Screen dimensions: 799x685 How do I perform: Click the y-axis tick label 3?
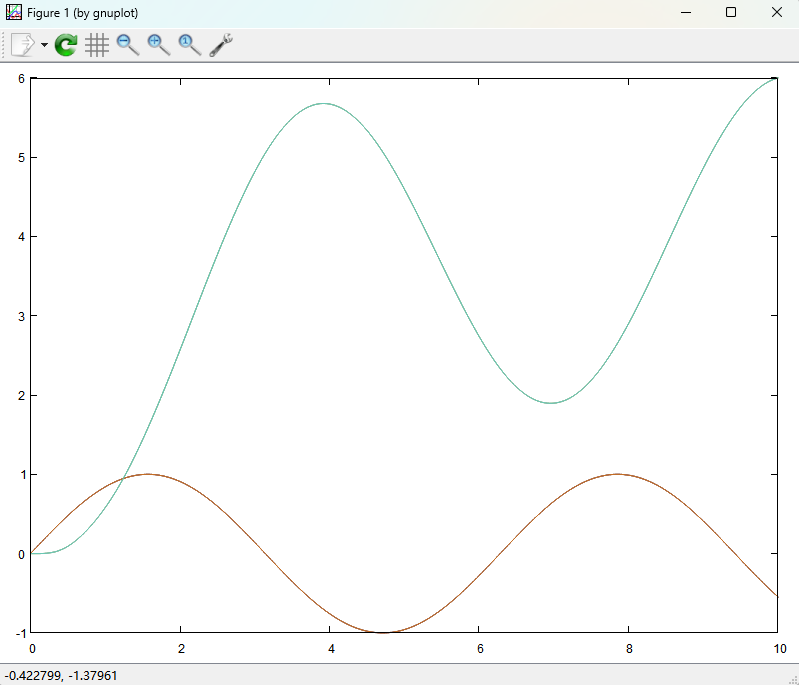20,316
